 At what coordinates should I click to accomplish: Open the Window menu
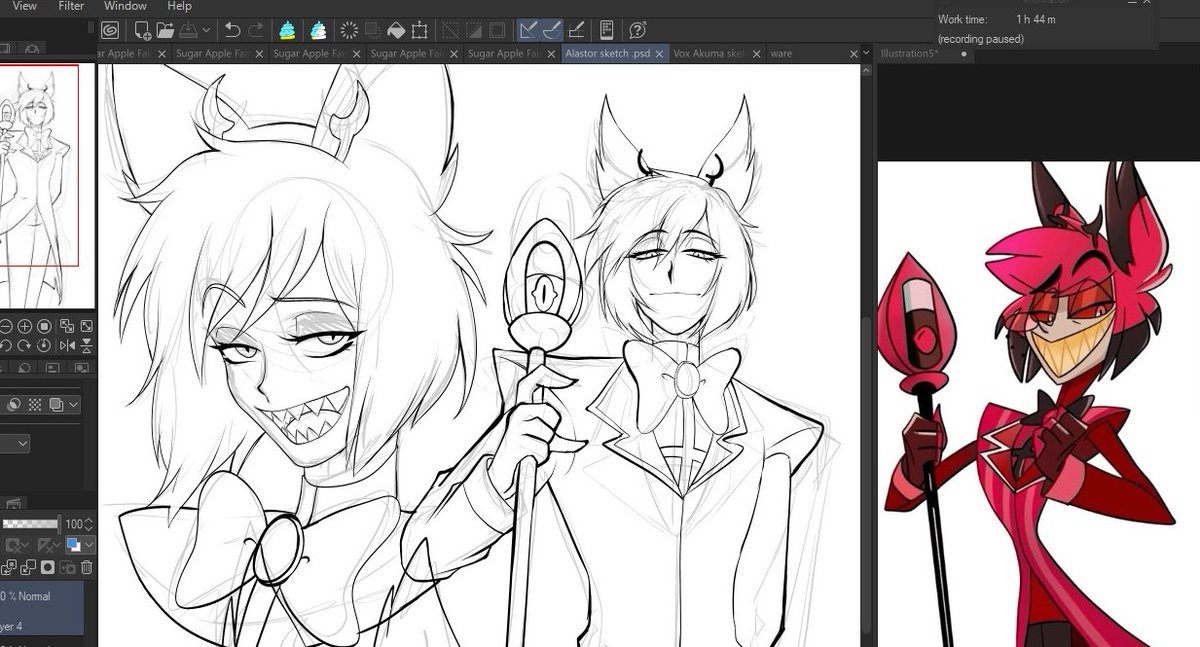[125, 6]
